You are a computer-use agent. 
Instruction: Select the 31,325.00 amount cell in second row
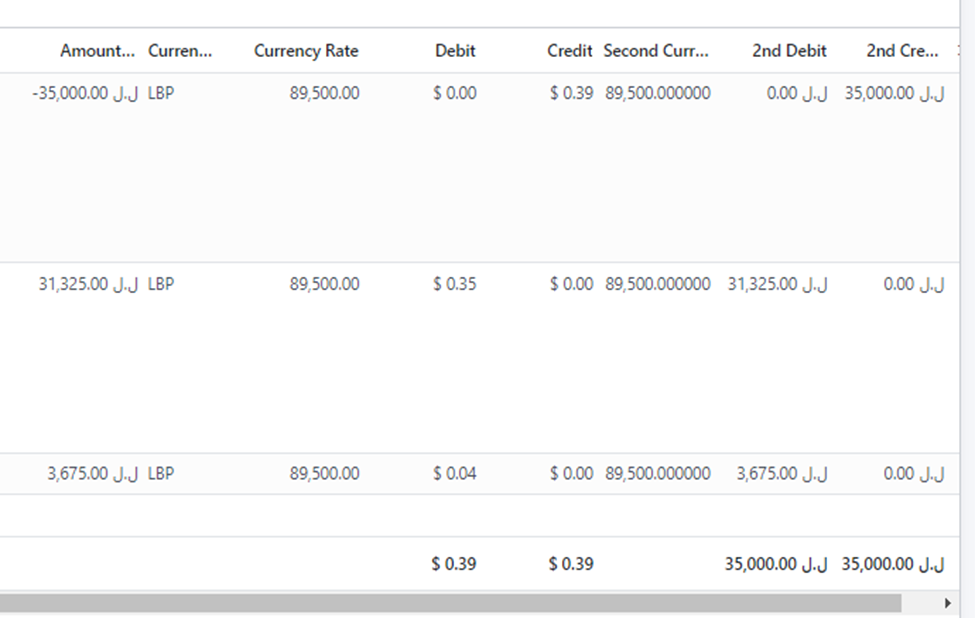tap(88, 284)
